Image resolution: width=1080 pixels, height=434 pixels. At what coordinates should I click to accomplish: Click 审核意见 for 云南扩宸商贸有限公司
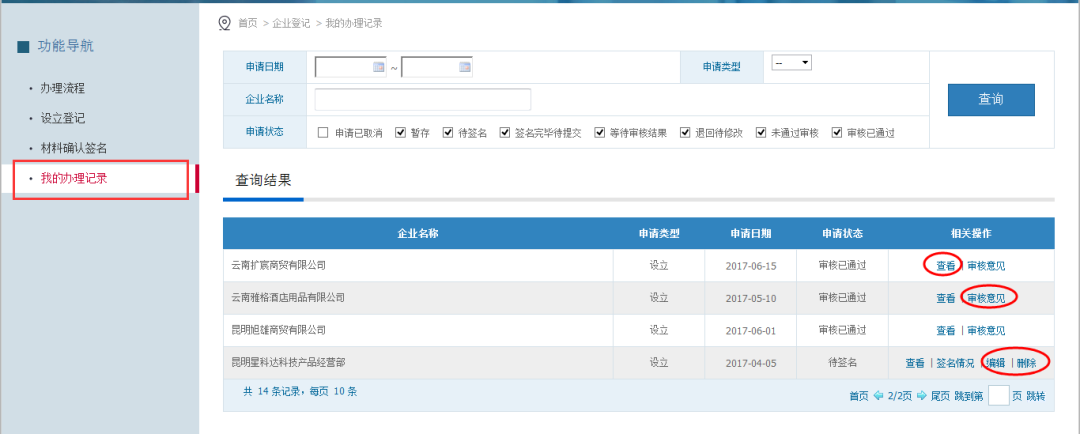point(986,265)
